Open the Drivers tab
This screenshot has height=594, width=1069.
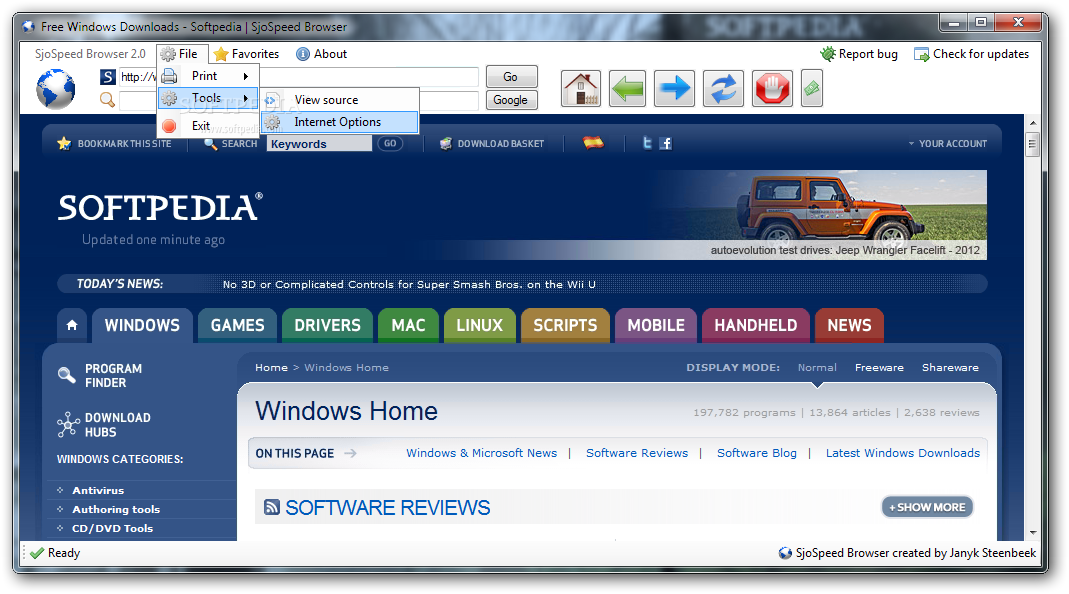(x=327, y=325)
